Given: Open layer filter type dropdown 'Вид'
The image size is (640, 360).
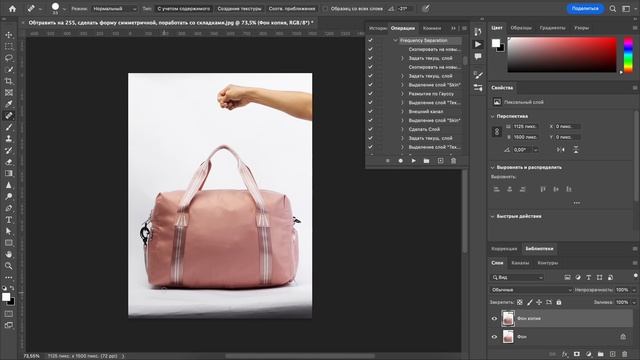Looking at the screenshot, I should click(x=518, y=278).
